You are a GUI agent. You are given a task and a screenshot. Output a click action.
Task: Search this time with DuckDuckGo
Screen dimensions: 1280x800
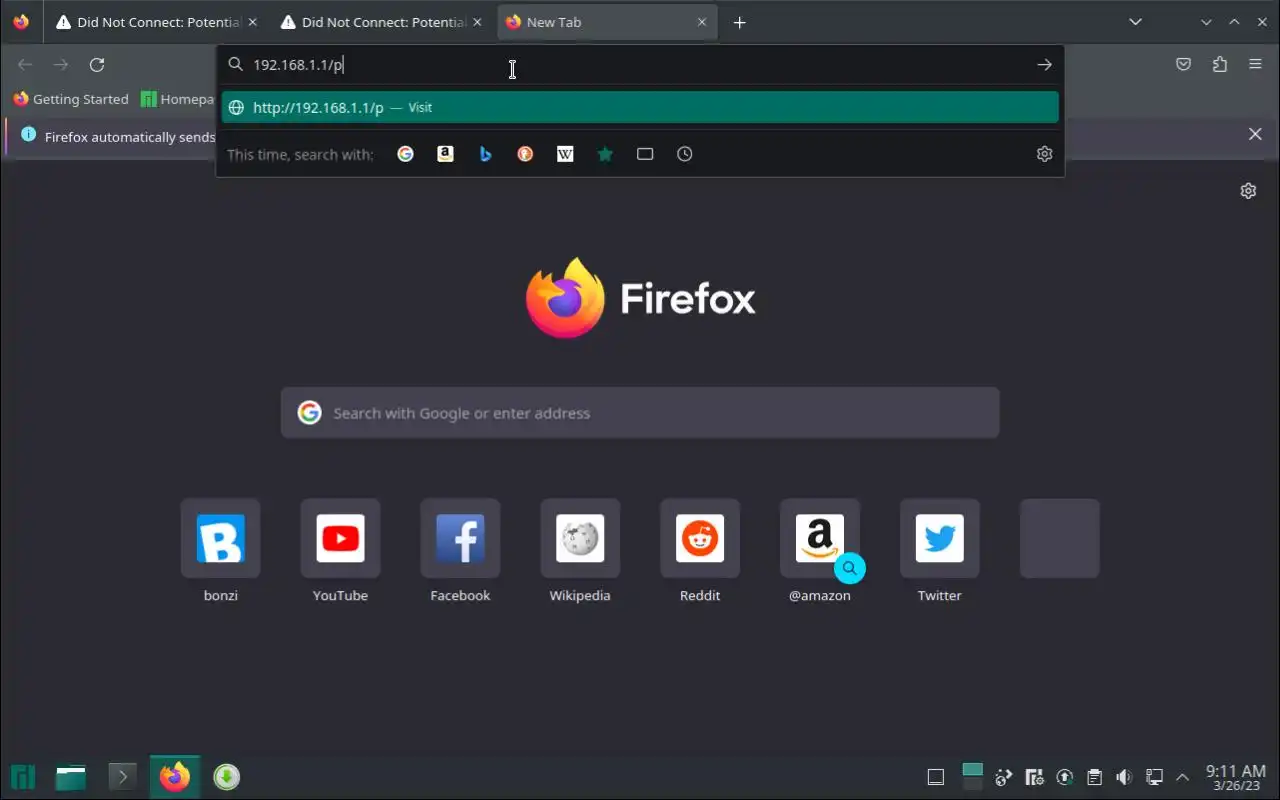525,154
